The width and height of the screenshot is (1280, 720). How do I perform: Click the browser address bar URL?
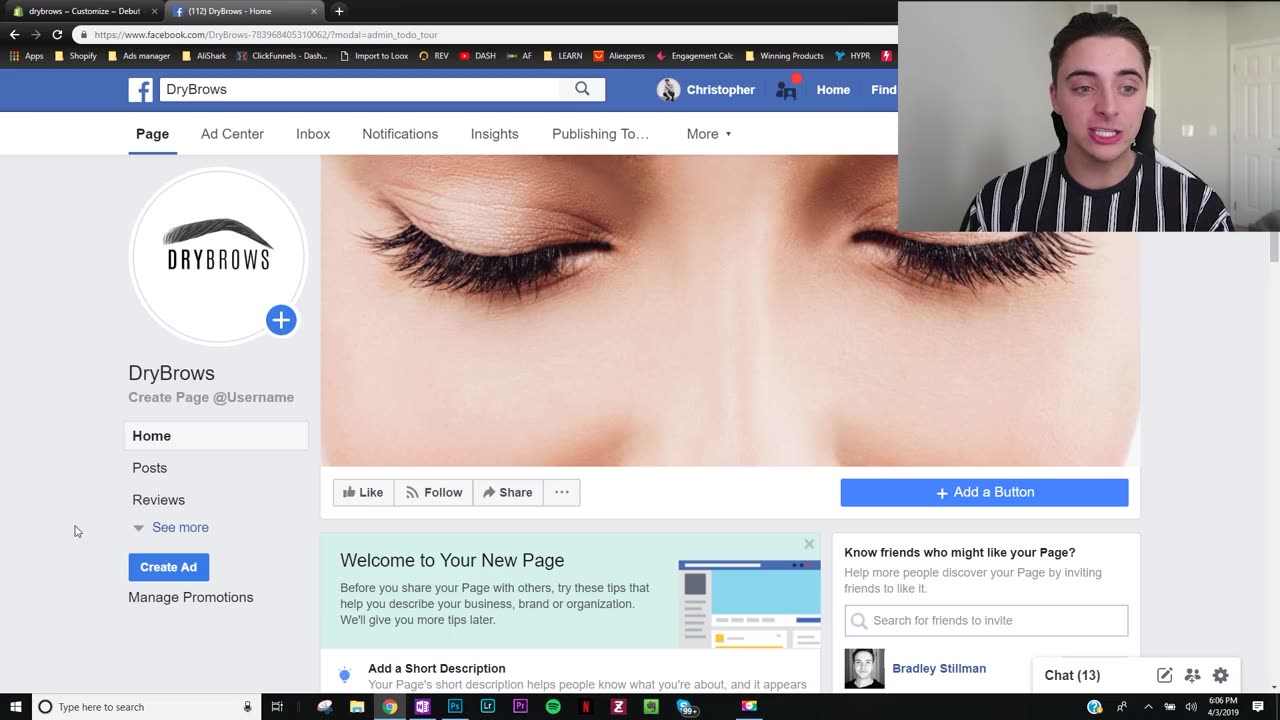point(266,34)
